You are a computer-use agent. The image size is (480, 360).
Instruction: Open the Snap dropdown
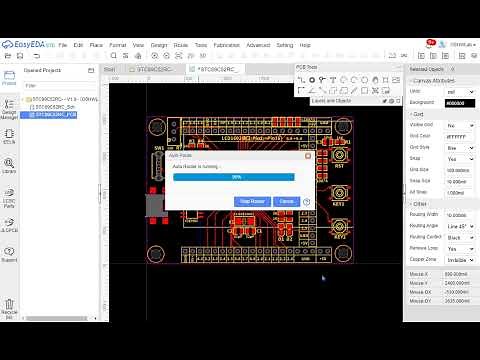(460, 159)
